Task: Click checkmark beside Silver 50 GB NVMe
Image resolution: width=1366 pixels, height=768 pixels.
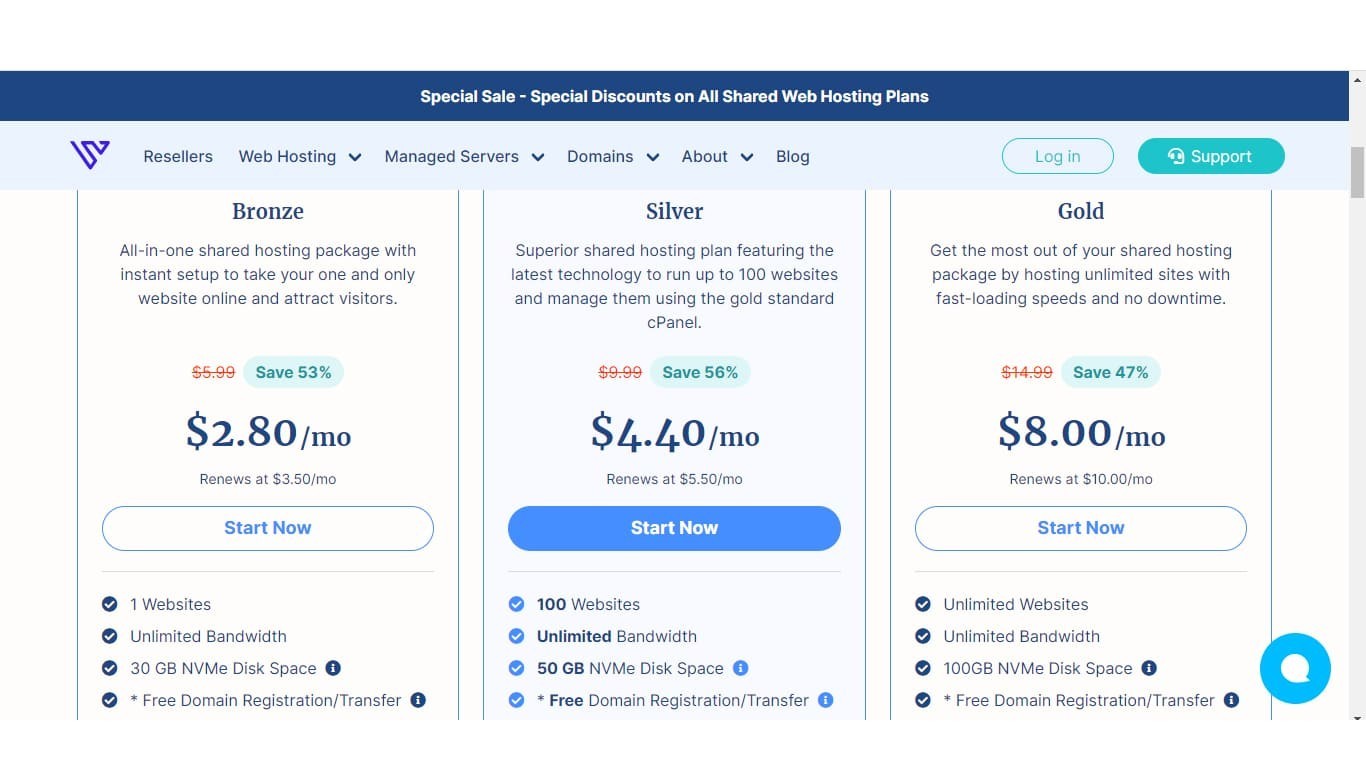Action: coord(516,668)
